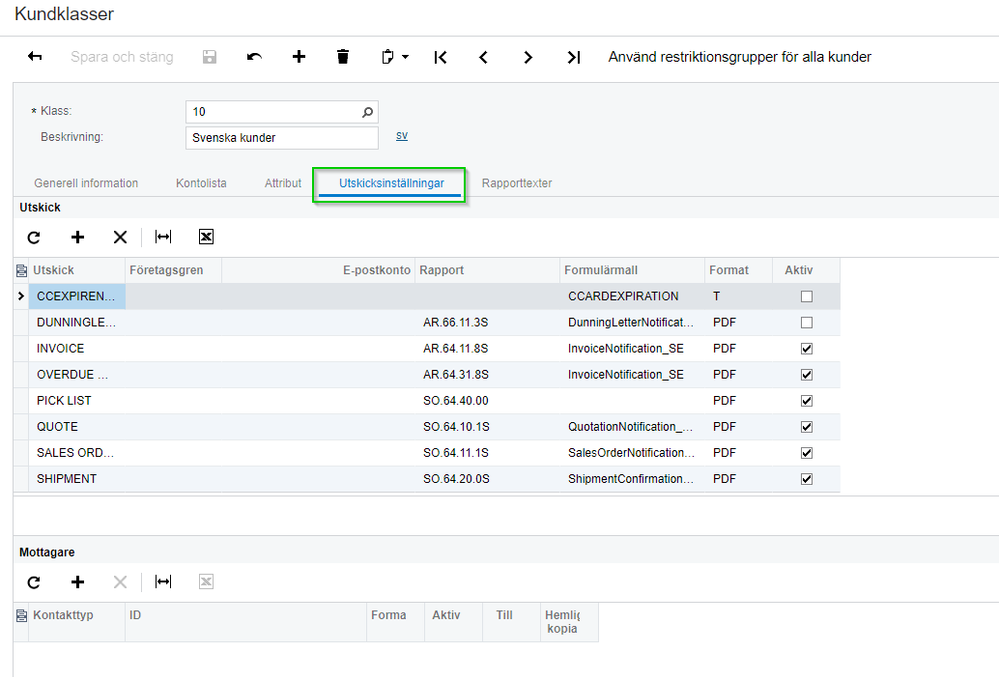The image size is (999, 677).
Task: Refresh the Utskick grid
Action: [34, 238]
